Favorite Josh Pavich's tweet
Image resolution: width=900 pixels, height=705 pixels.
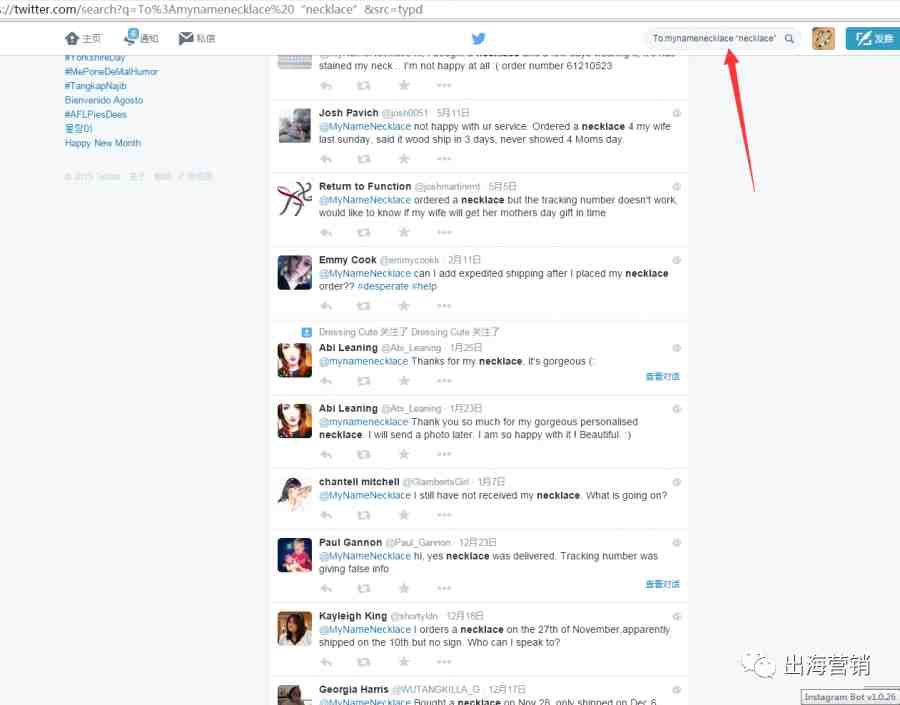404,159
